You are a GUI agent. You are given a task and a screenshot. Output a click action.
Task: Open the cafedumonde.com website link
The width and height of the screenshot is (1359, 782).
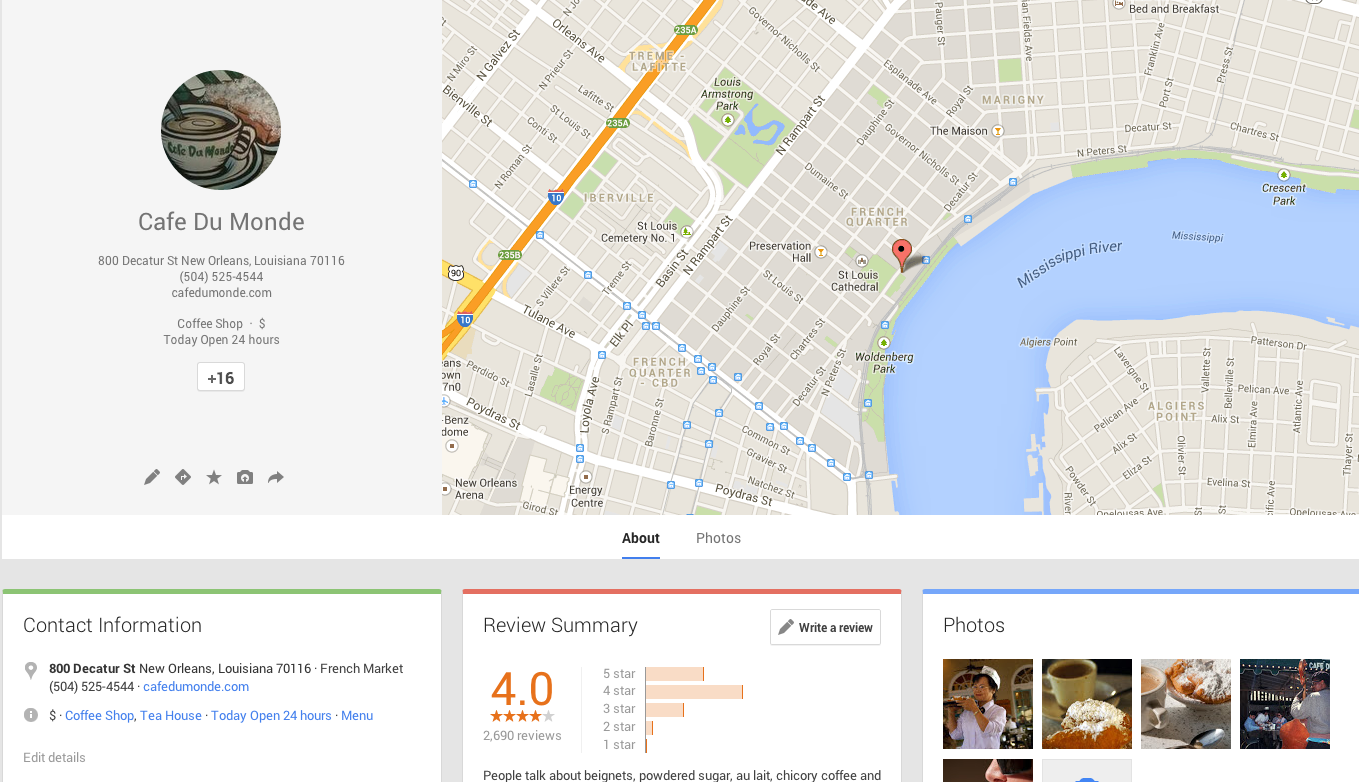pos(195,687)
